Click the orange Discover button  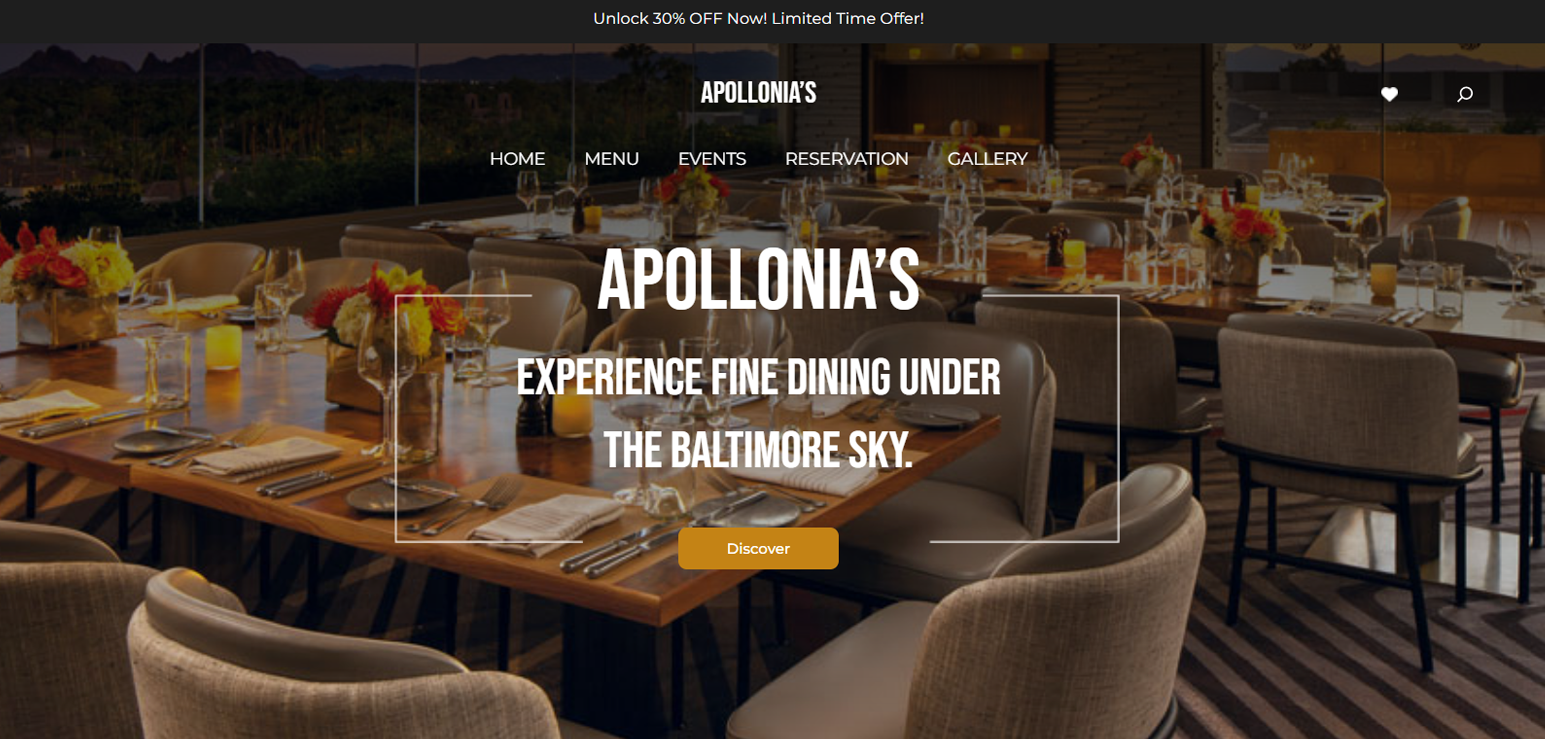(x=758, y=548)
